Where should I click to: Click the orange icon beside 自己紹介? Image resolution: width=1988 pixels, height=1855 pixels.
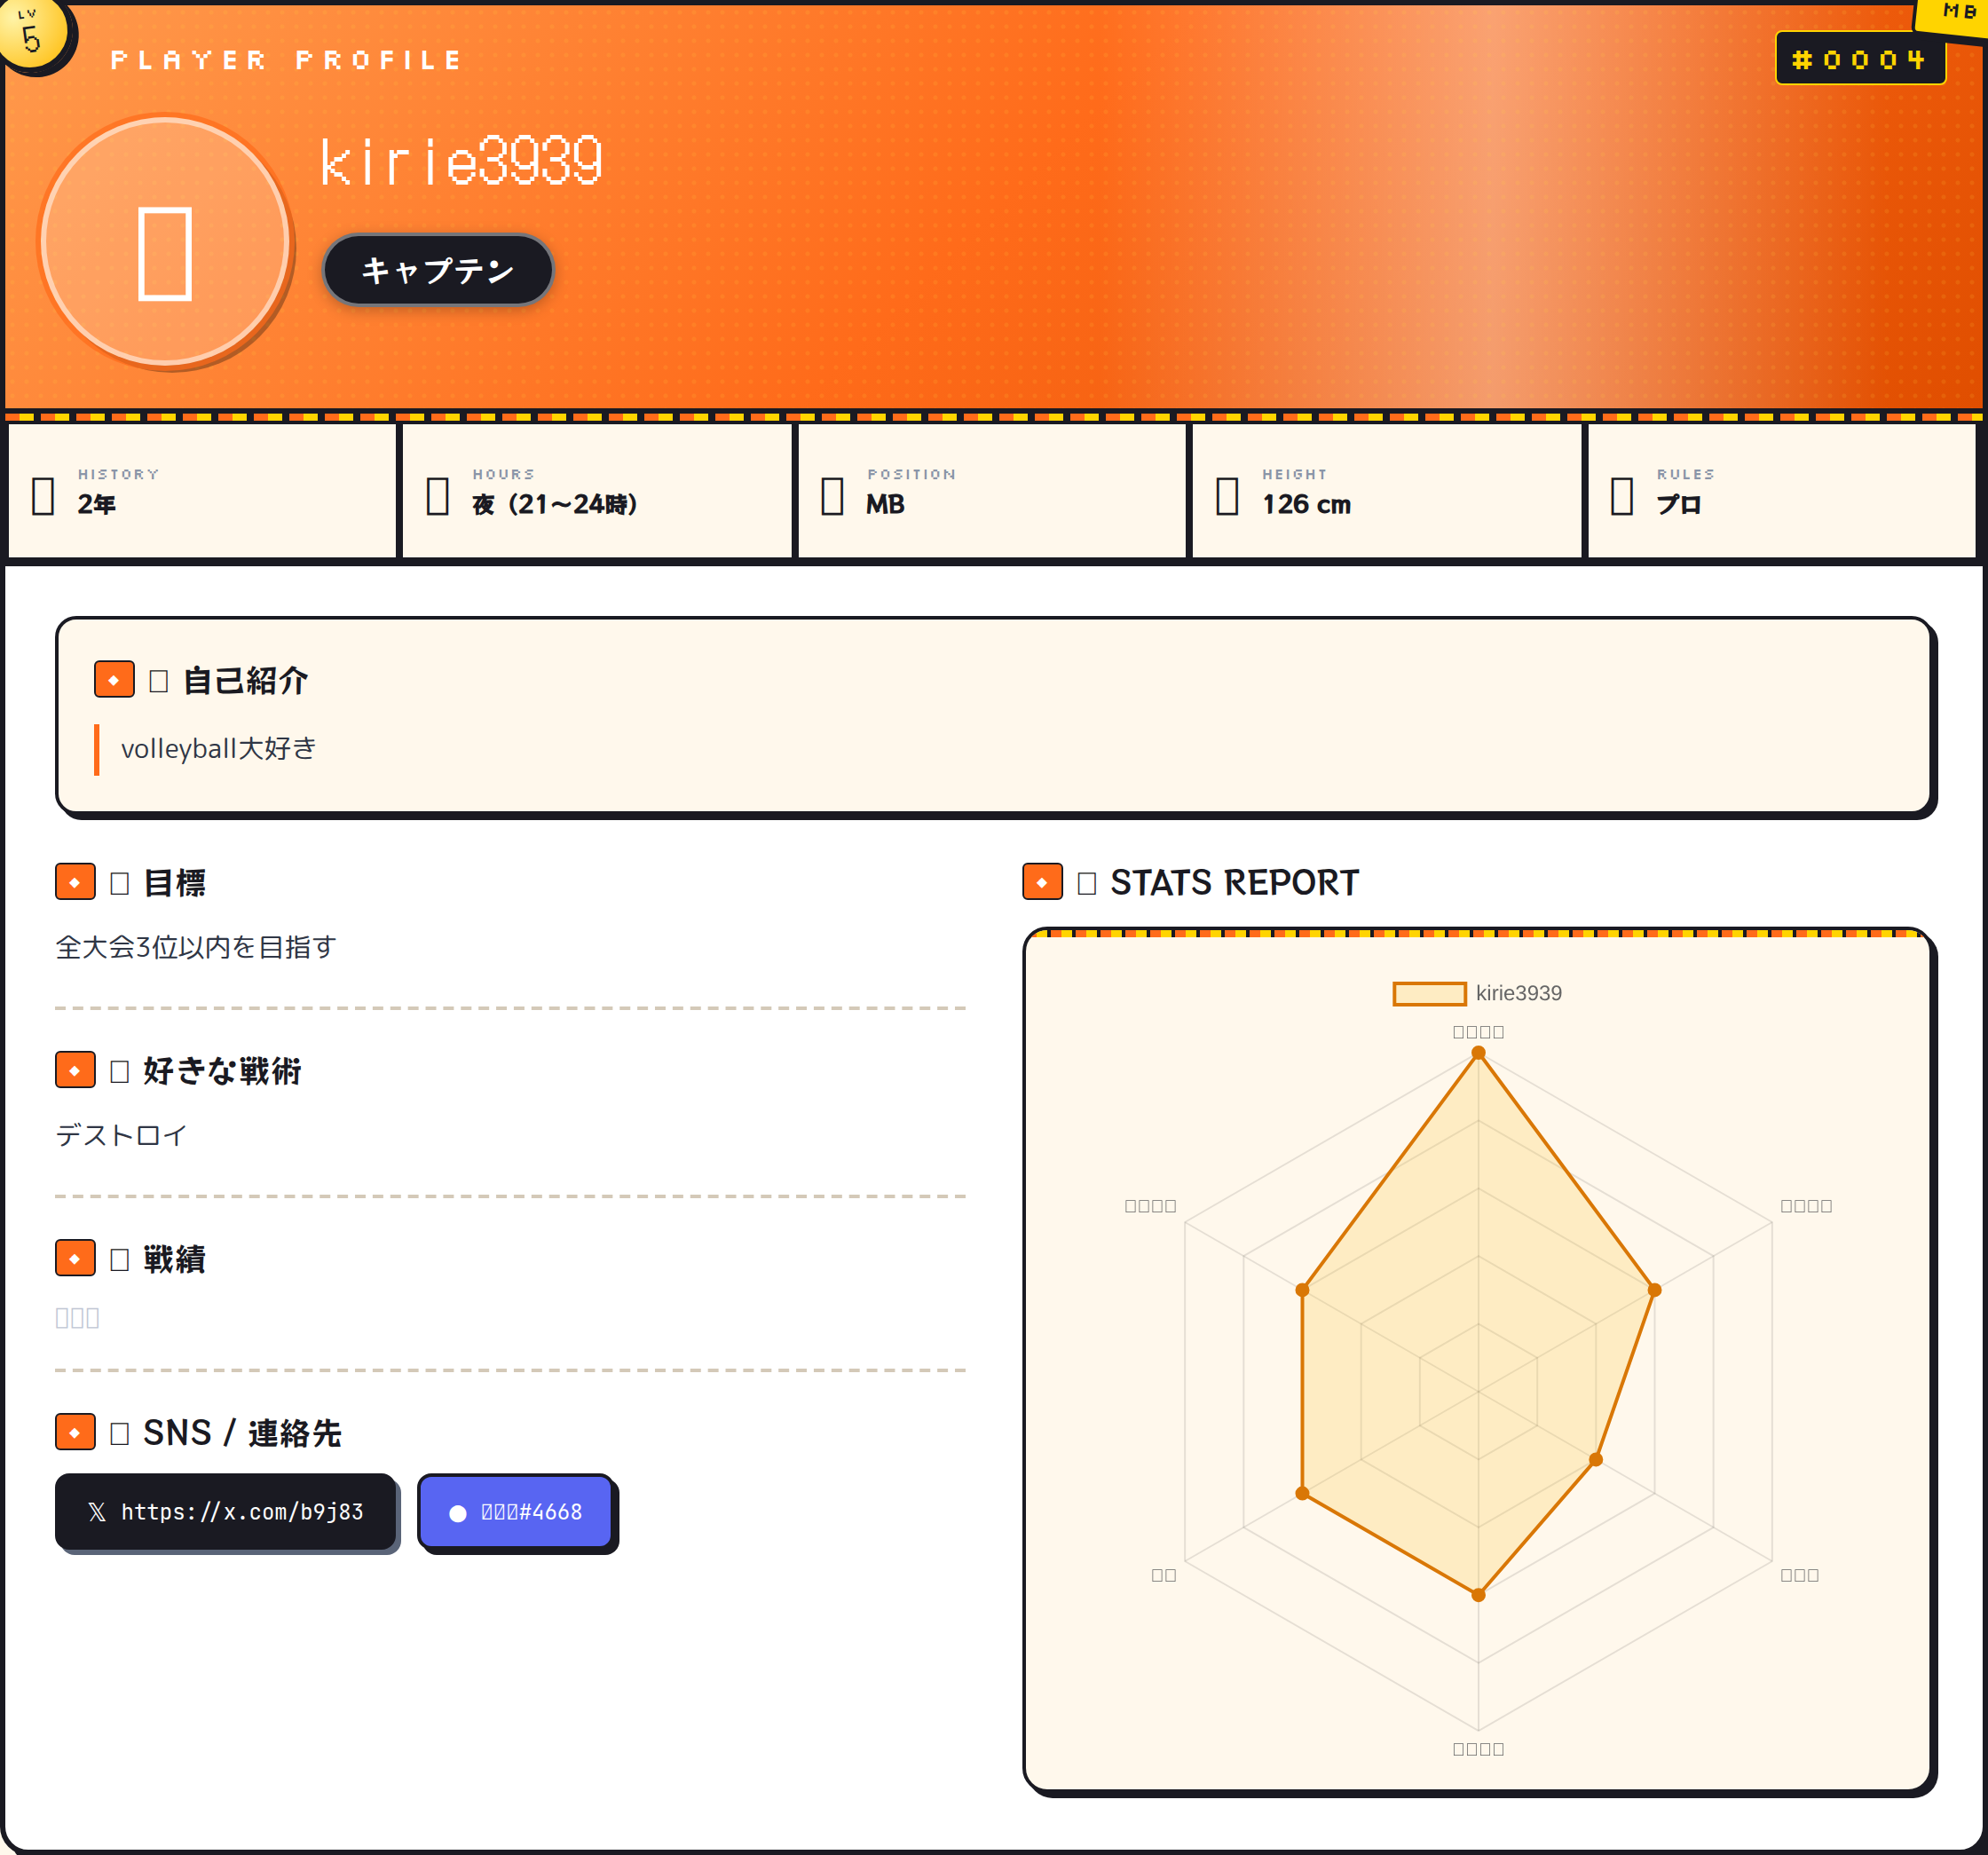(x=114, y=679)
